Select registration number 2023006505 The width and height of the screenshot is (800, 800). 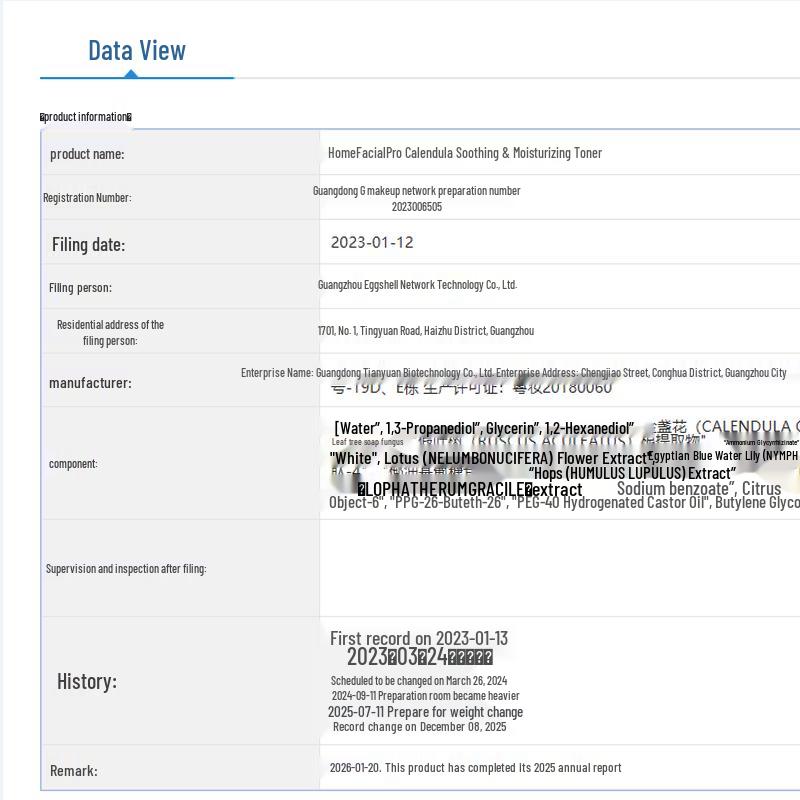[417, 207]
